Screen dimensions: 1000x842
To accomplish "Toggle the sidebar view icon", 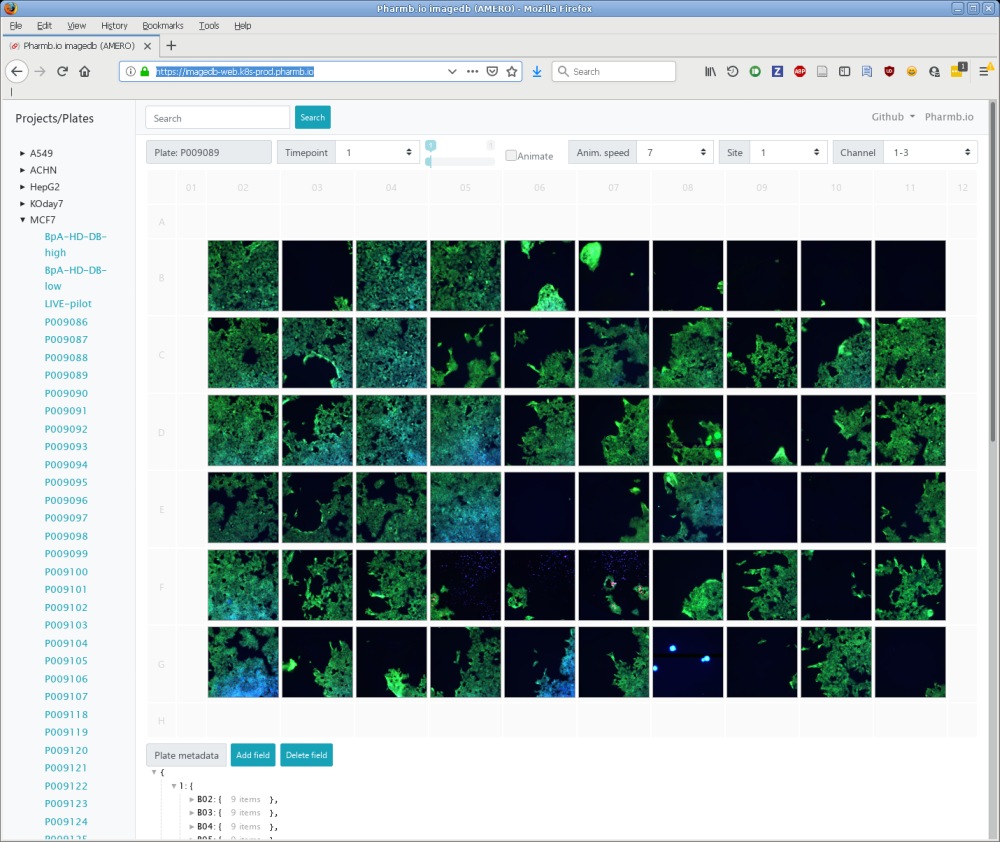I will pyautogui.click(x=844, y=71).
